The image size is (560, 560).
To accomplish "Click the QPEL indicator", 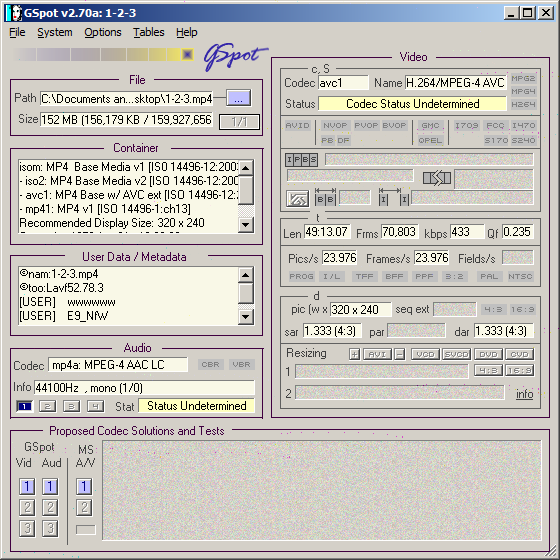I will [430, 140].
